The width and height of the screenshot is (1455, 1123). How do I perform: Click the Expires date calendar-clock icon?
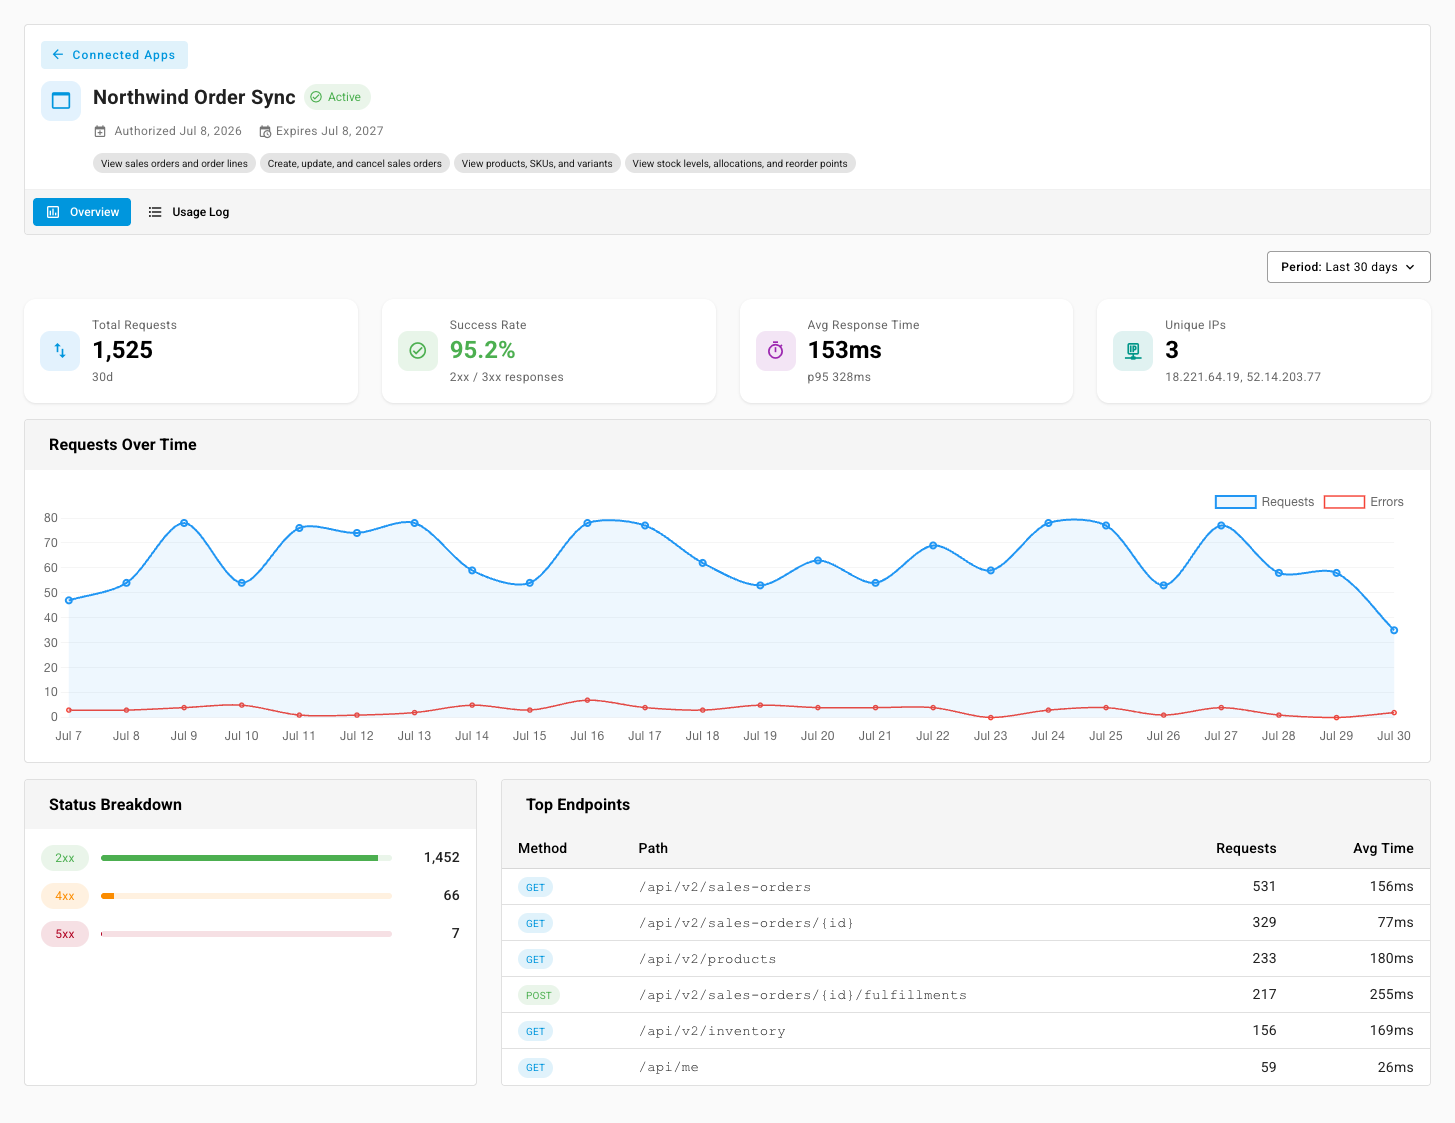(265, 131)
